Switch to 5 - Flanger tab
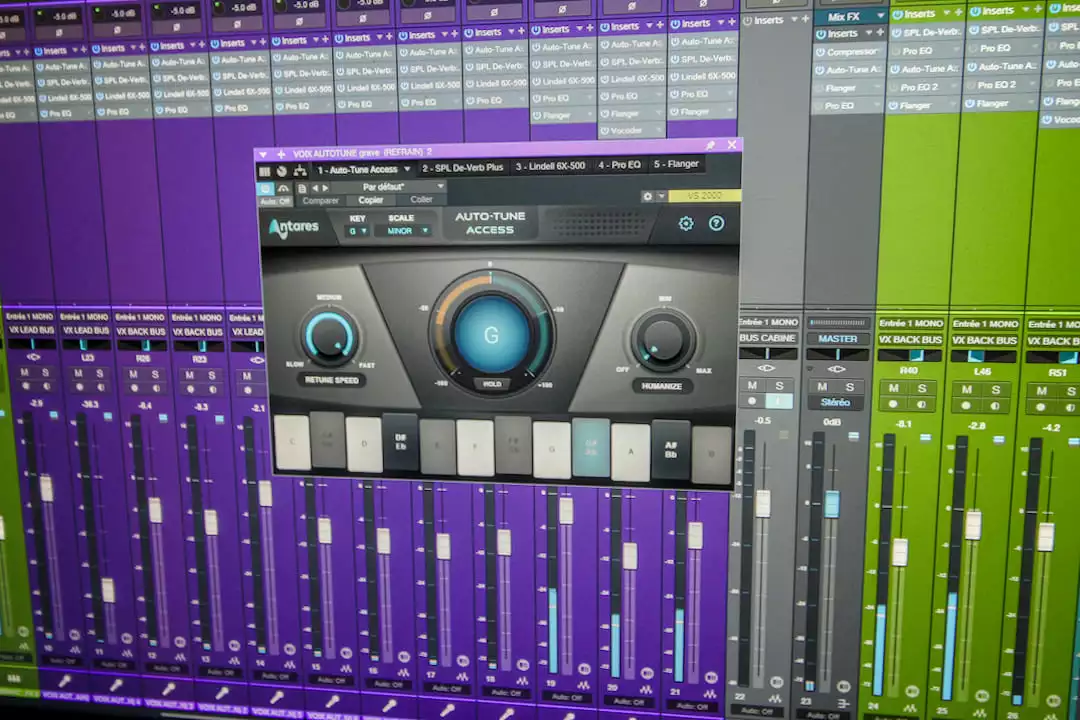This screenshot has width=1080, height=720. coord(676,164)
